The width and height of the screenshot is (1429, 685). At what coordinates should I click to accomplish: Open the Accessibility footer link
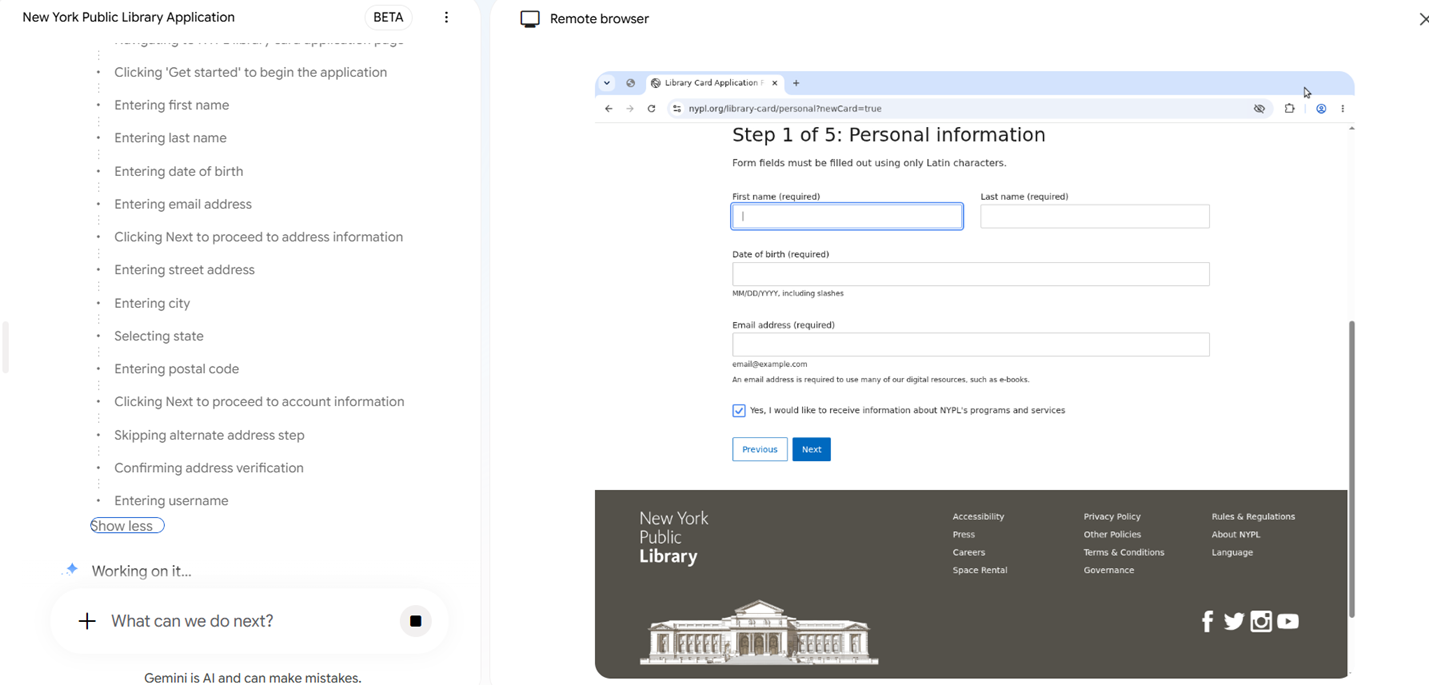point(978,517)
